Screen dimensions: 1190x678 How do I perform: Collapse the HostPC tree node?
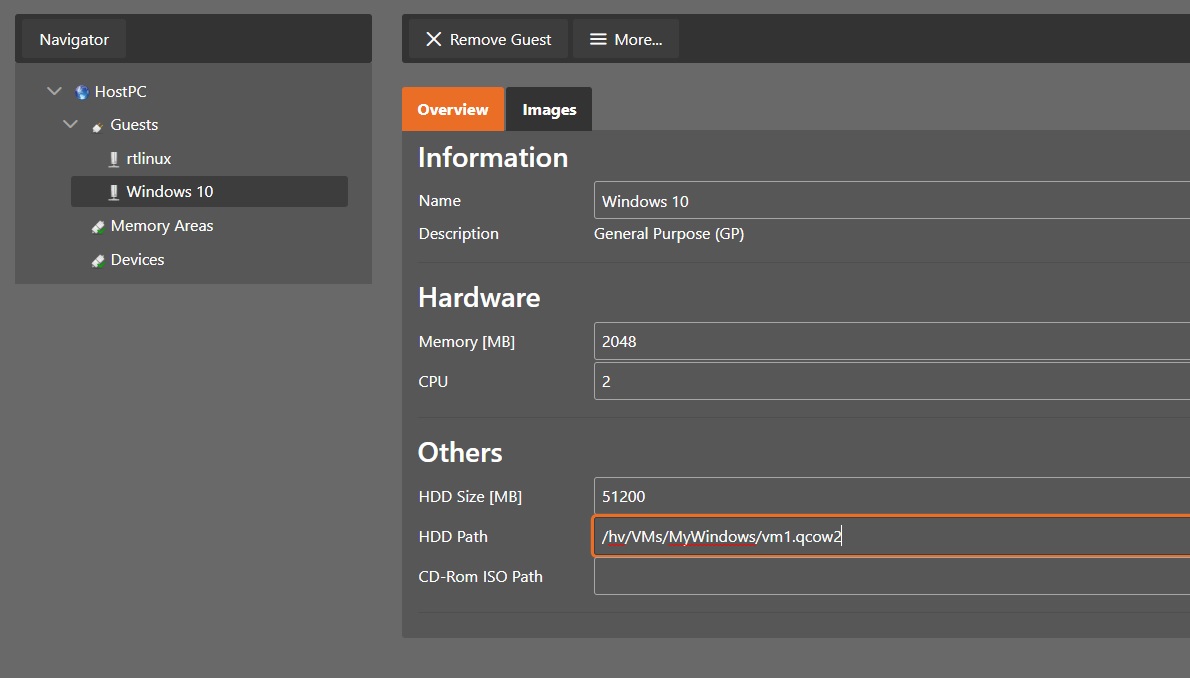click(x=54, y=92)
